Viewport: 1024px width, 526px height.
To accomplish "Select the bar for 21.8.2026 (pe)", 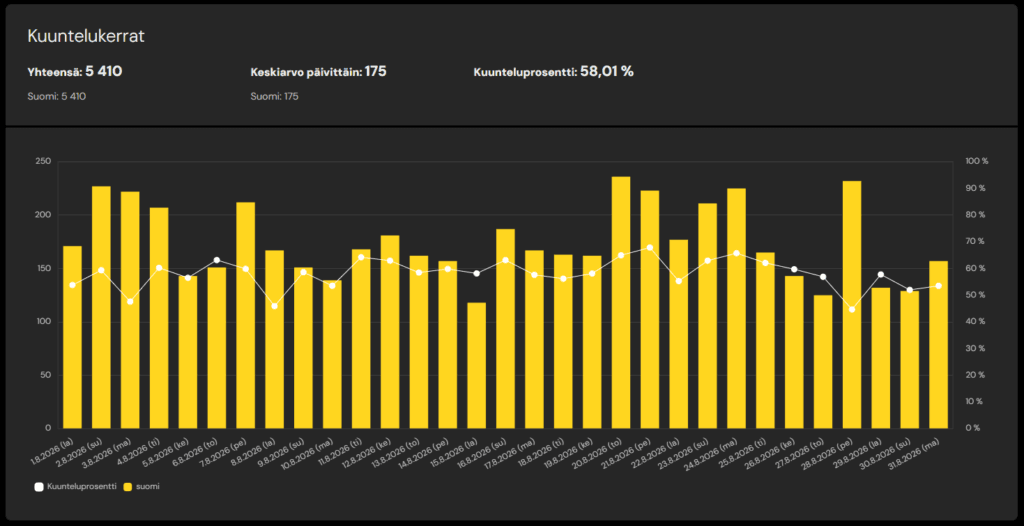I will (650, 309).
